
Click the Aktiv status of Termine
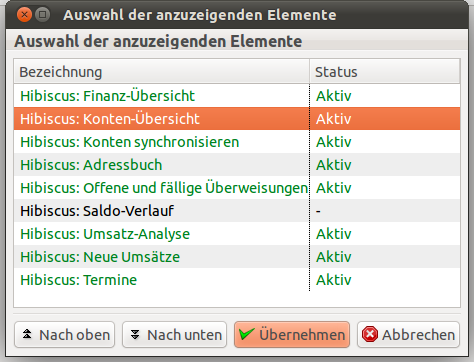click(334, 280)
